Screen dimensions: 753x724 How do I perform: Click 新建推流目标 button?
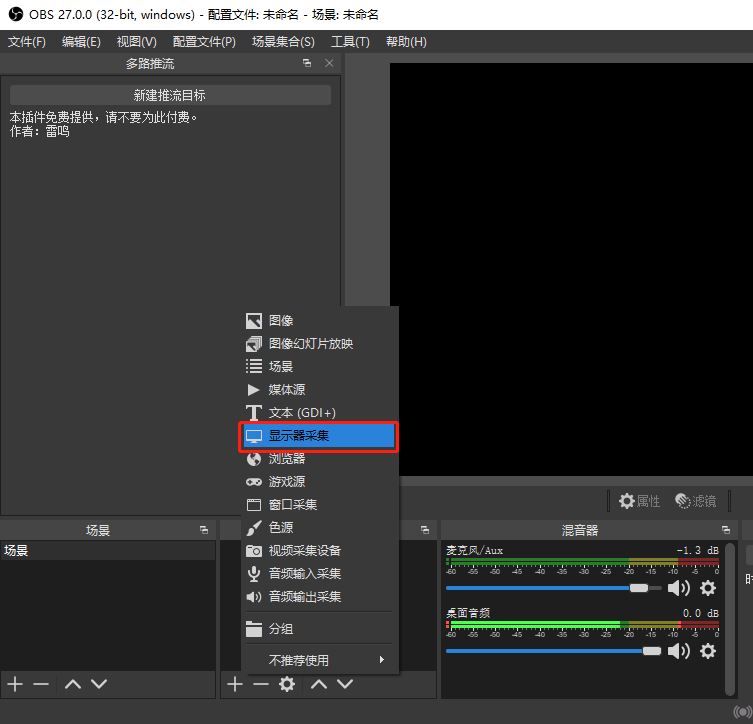170,95
